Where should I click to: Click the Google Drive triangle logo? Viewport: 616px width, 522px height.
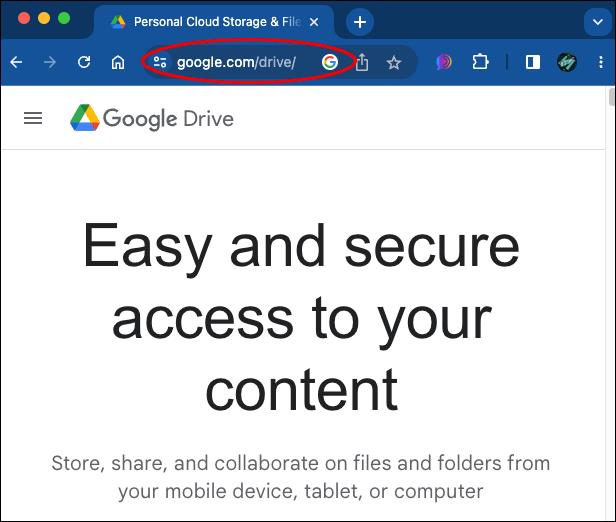coord(84,118)
